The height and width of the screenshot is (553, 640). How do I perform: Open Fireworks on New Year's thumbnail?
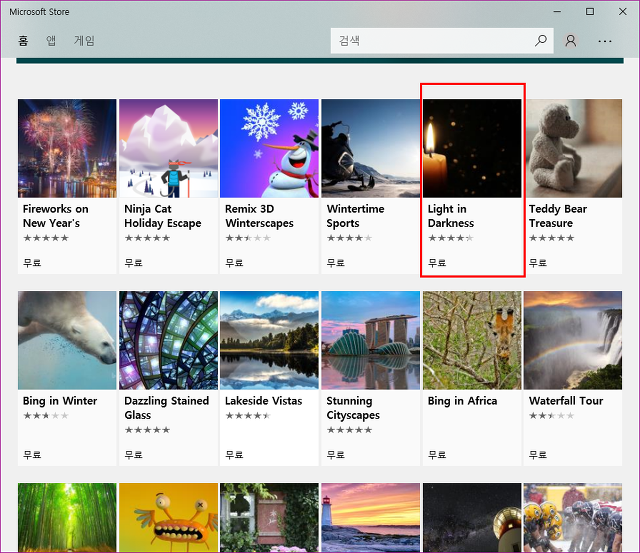[x=67, y=148]
